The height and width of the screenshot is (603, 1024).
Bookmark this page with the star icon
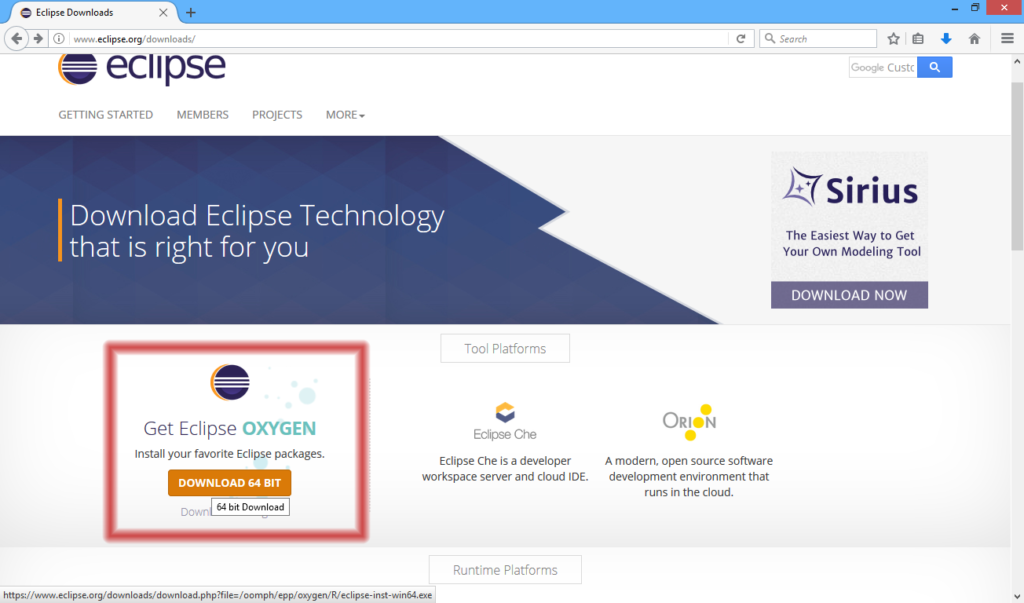893,39
